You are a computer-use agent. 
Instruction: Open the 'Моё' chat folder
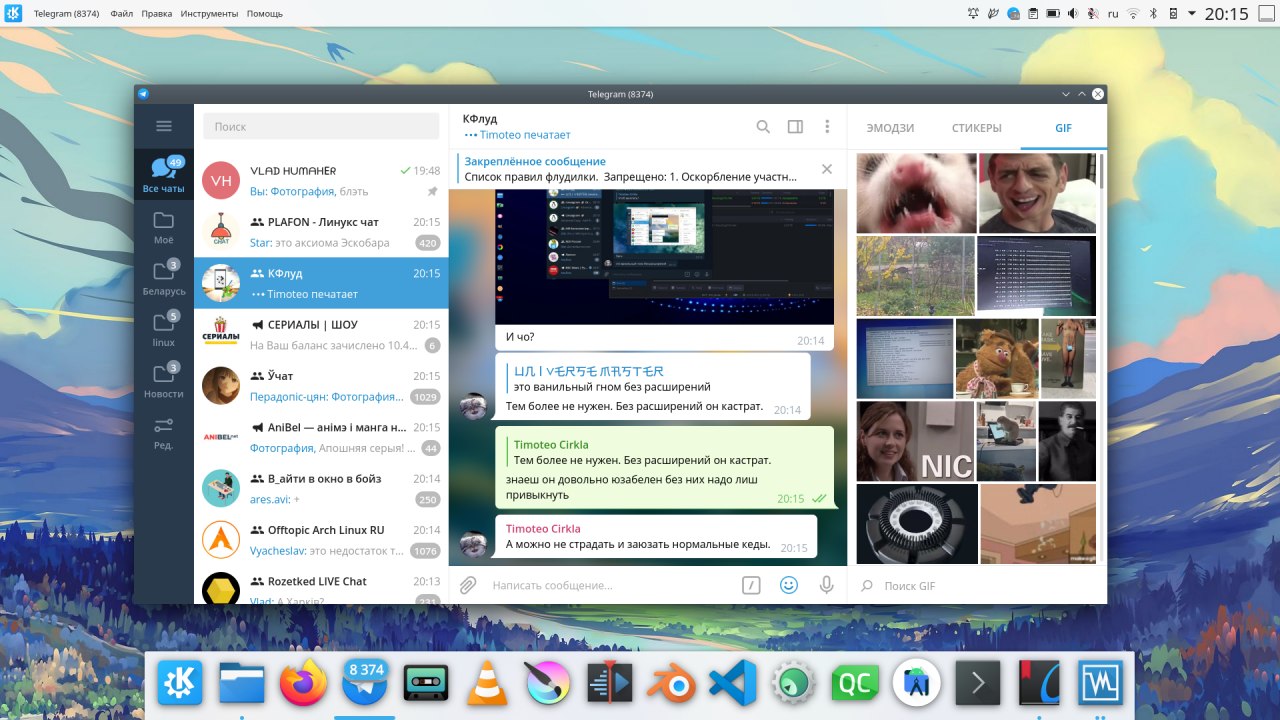coord(164,227)
